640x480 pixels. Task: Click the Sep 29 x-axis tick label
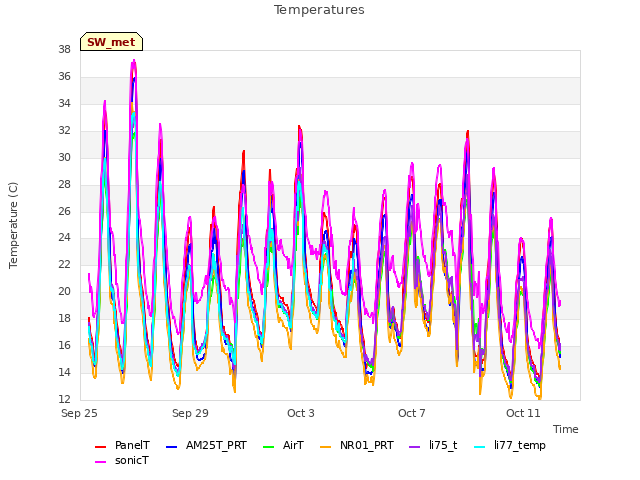coord(190,413)
